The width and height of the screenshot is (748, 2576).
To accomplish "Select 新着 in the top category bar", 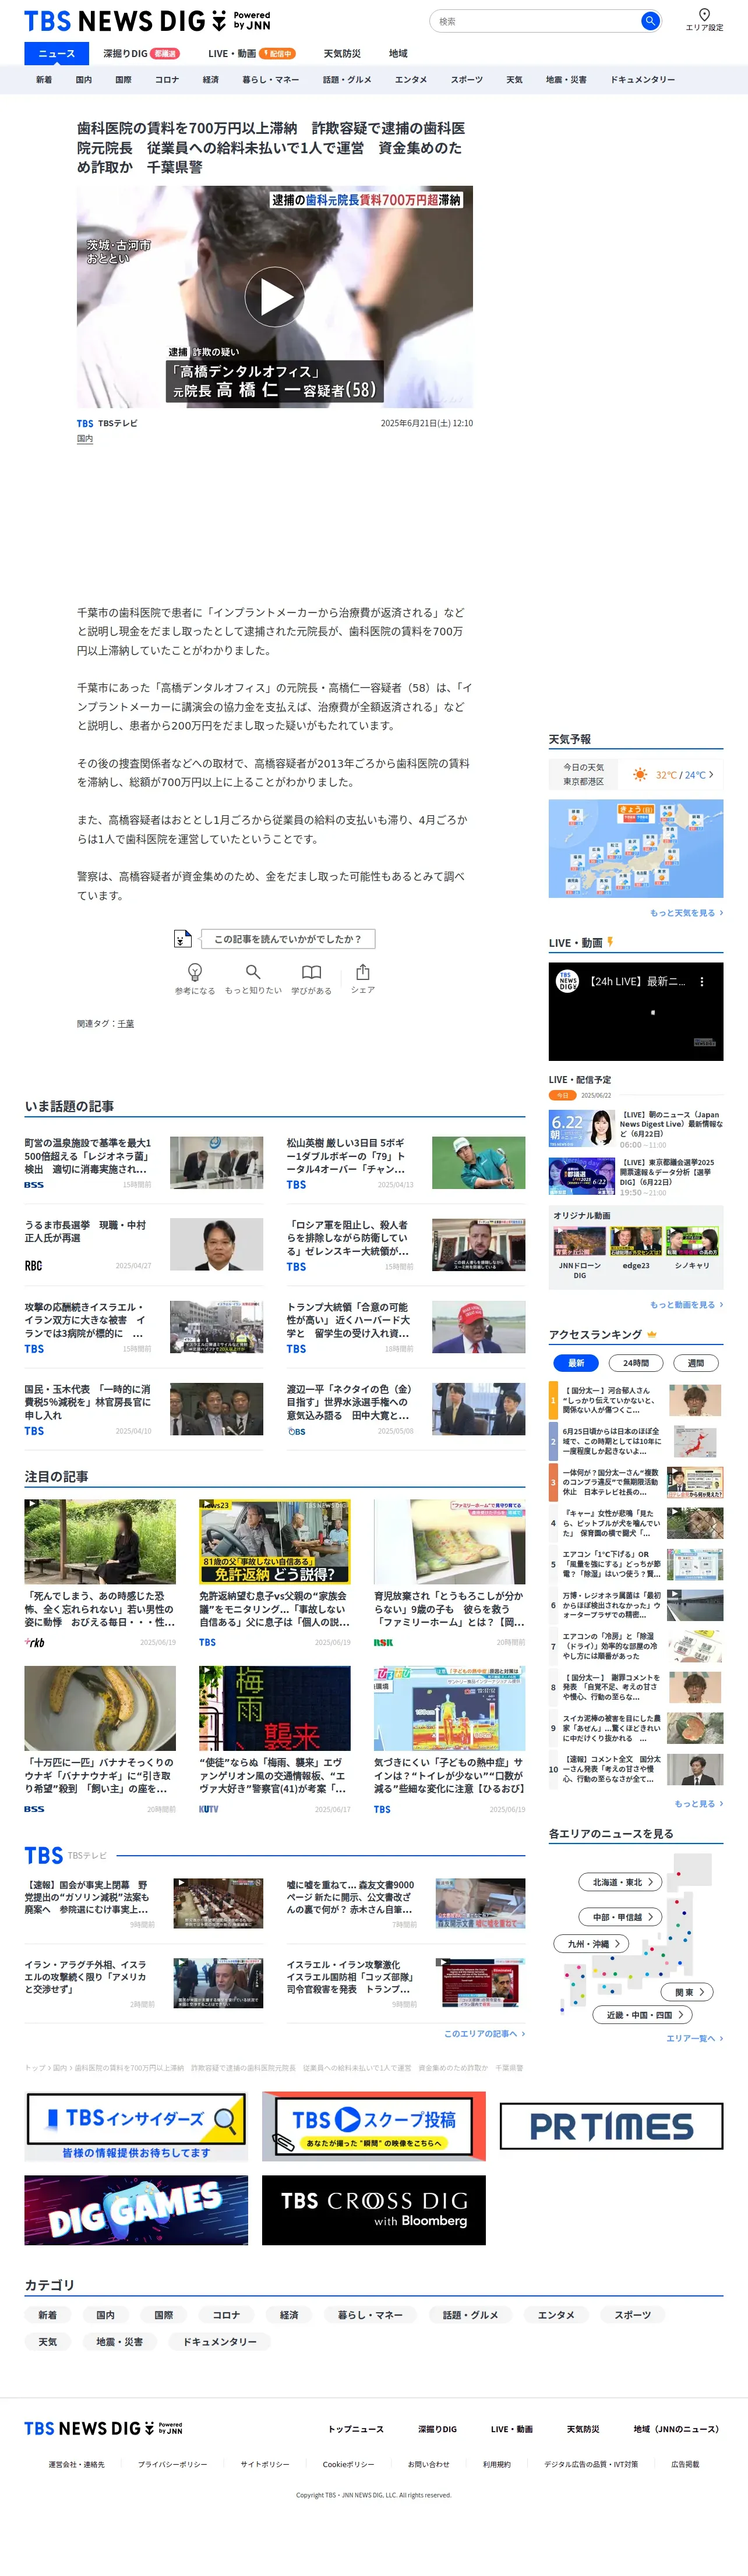I will [44, 80].
